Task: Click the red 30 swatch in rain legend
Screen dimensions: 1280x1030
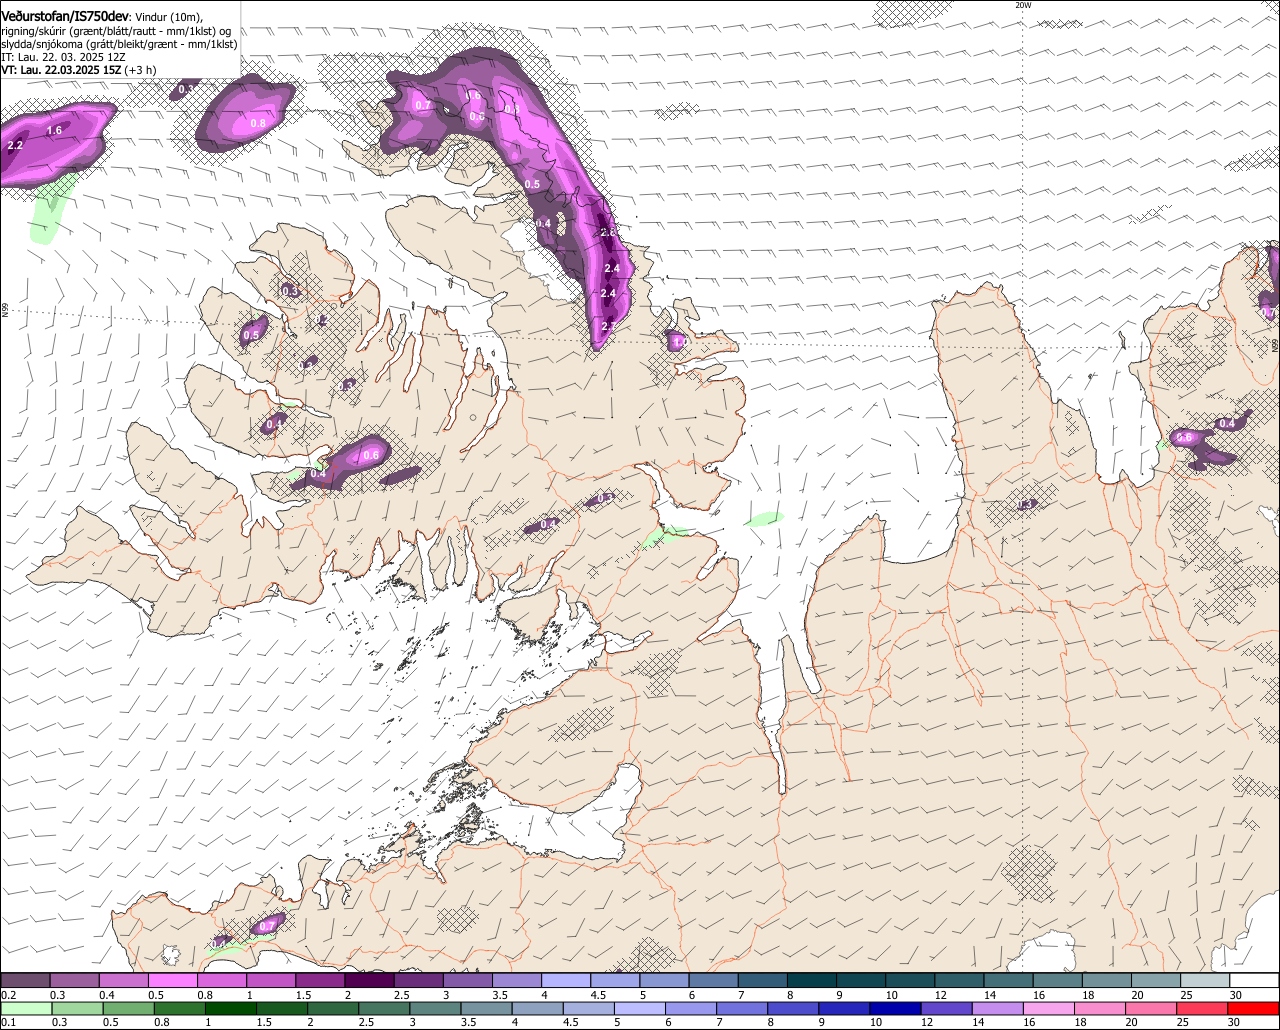Action: tap(1254, 1009)
